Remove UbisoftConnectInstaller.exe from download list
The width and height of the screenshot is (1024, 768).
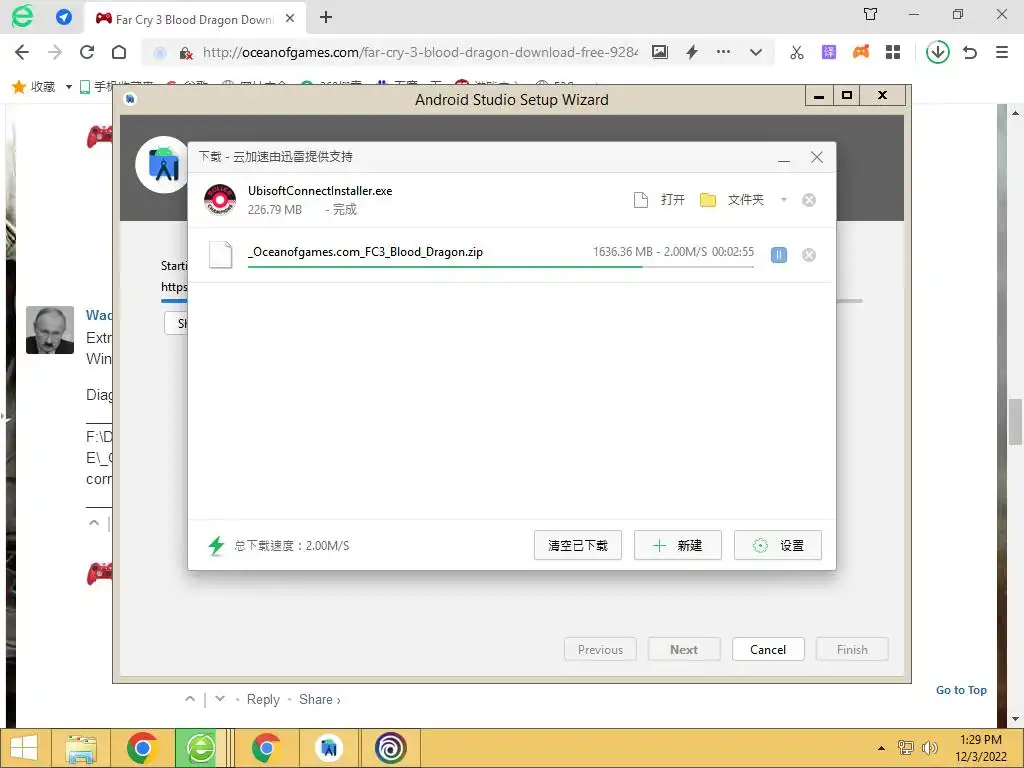pyautogui.click(x=808, y=200)
